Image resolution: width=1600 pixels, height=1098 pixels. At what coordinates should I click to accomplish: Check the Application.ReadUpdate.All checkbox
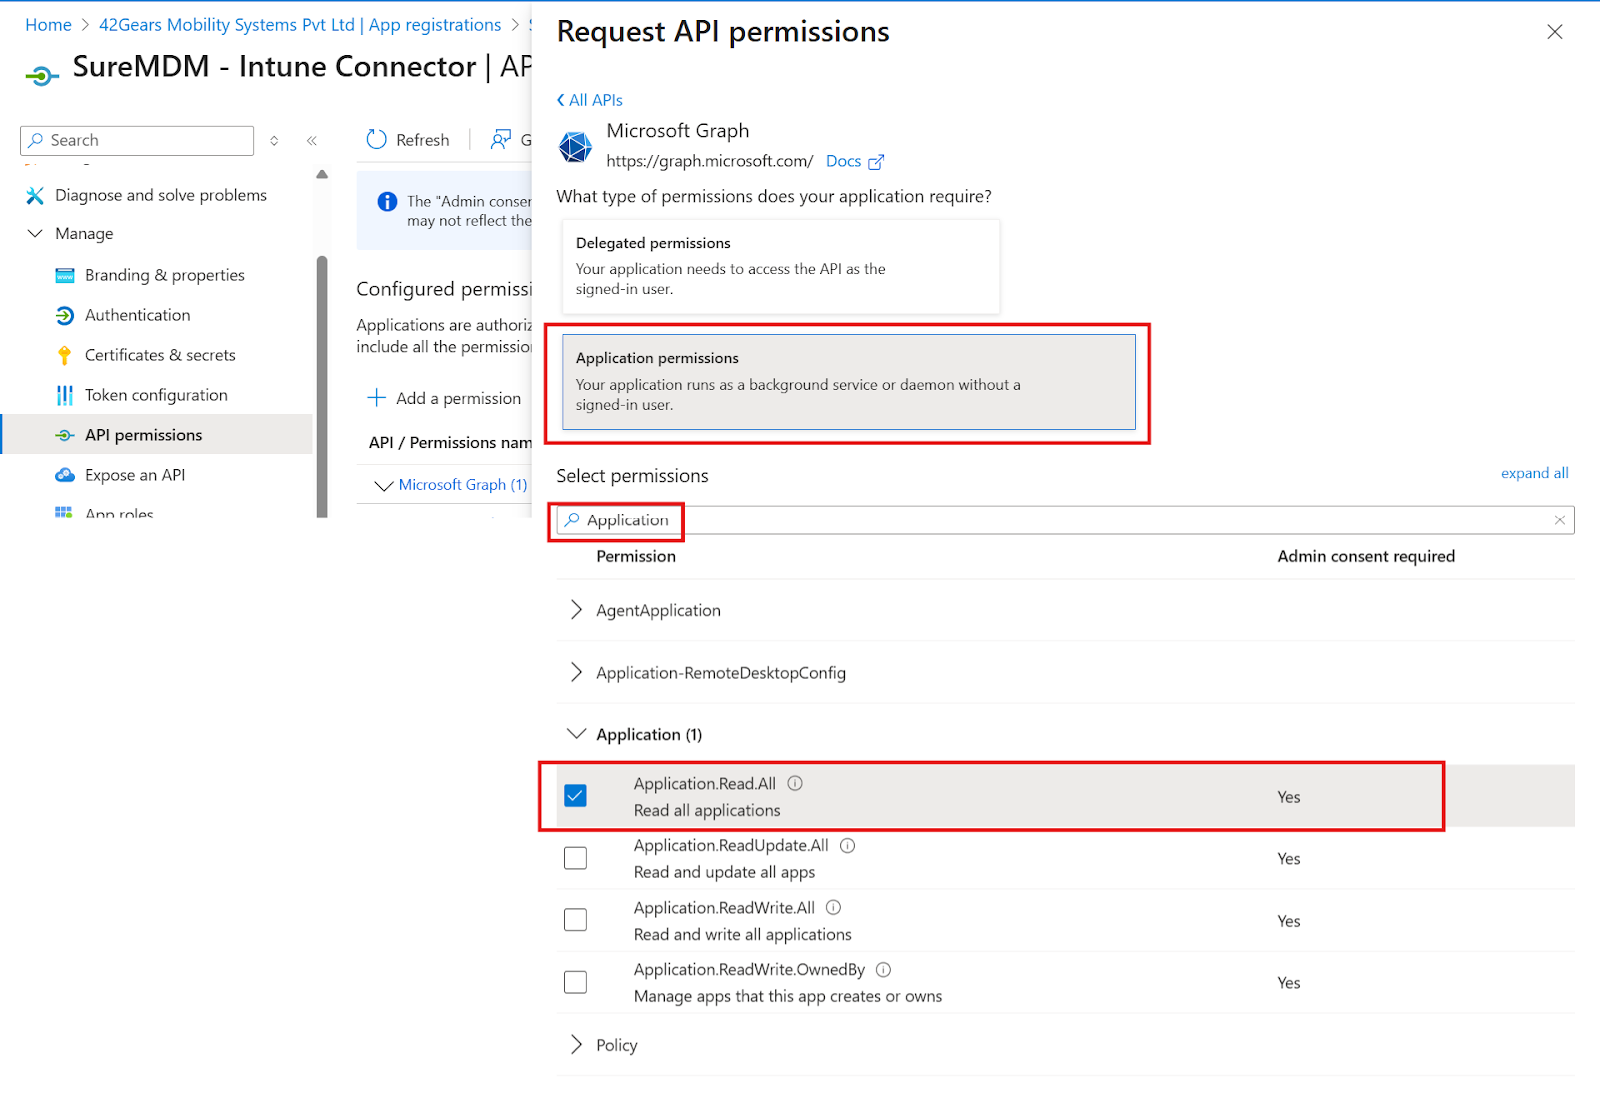pos(576,858)
